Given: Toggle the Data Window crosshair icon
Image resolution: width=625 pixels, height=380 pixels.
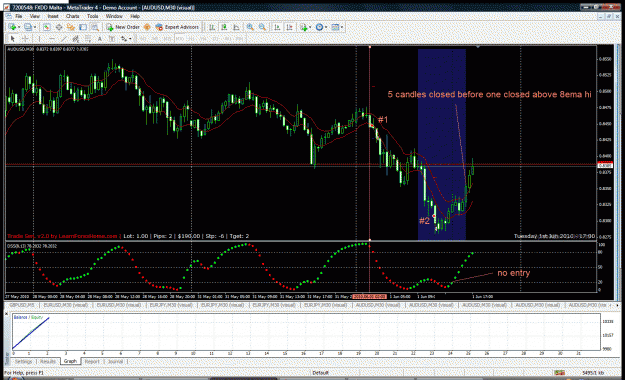Looking at the screenshot, I should (59, 27).
